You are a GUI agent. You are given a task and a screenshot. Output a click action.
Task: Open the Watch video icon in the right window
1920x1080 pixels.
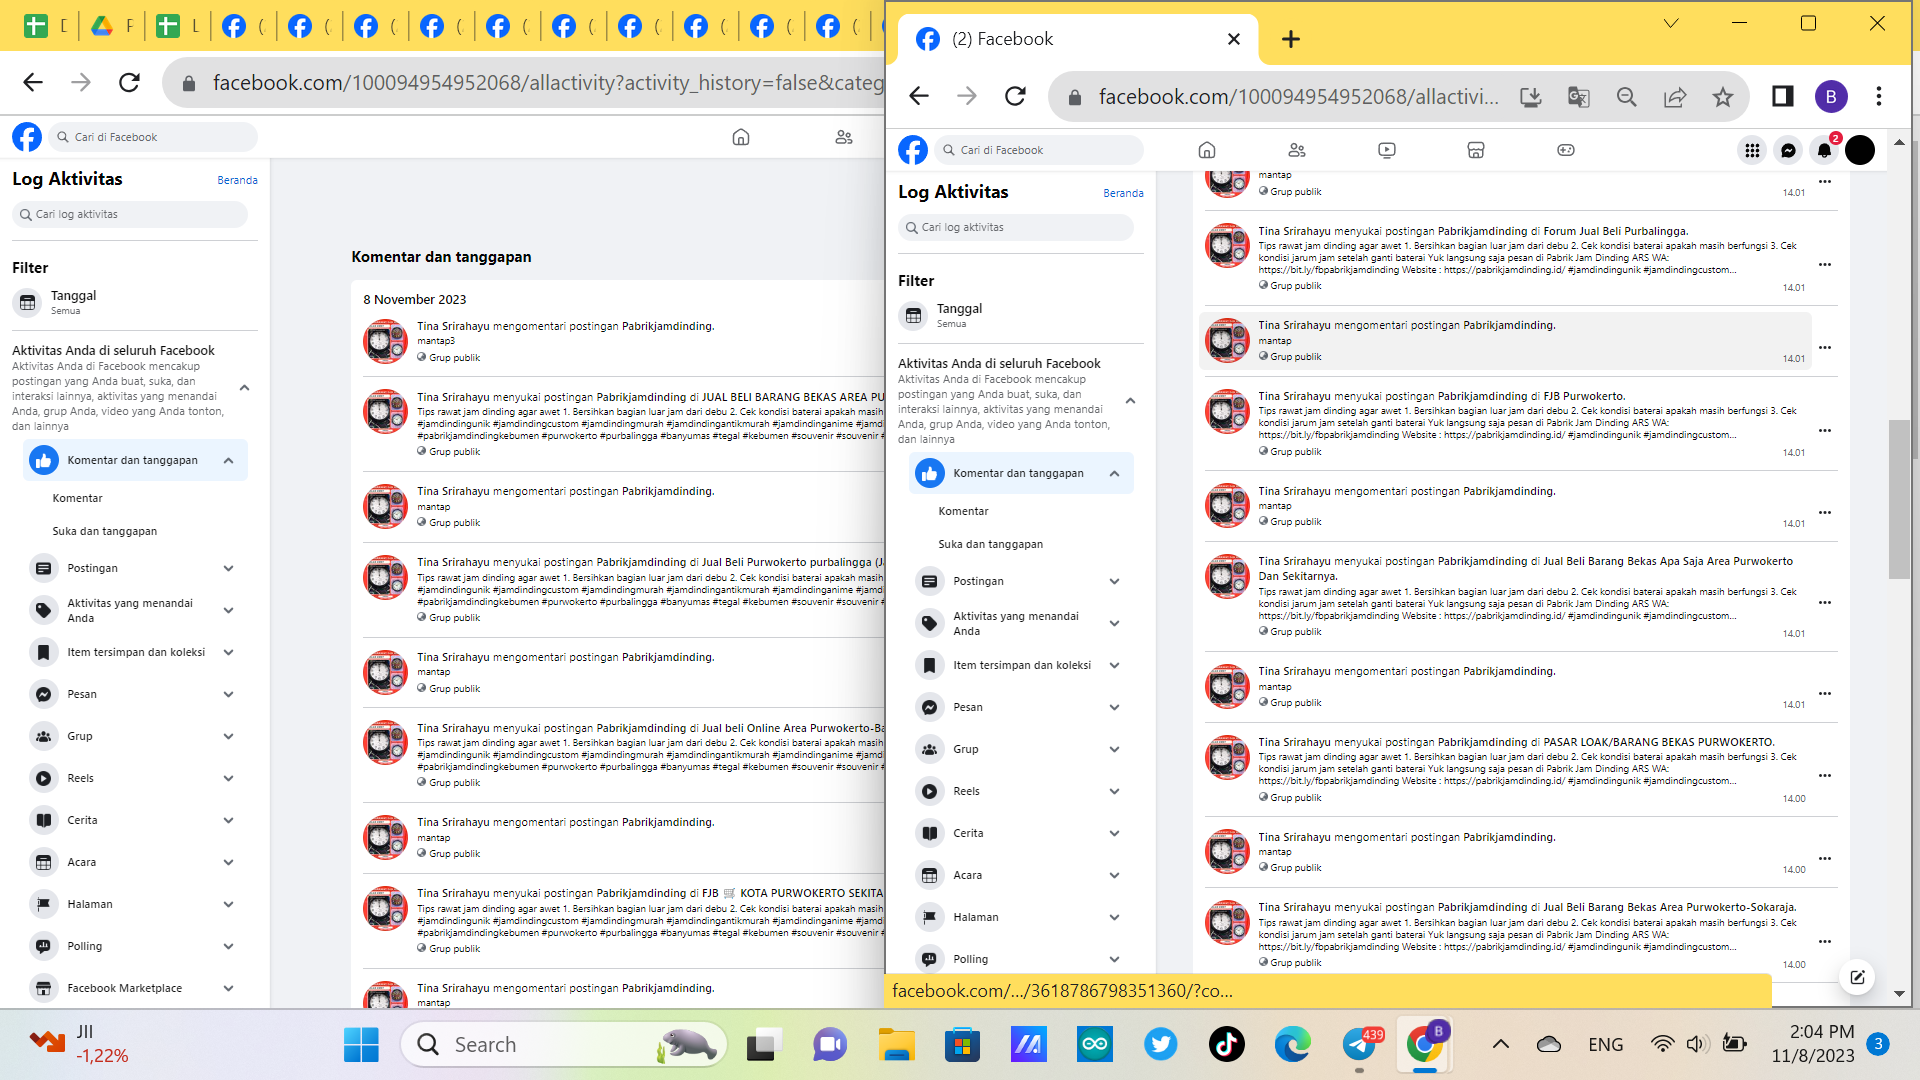click(1386, 150)
